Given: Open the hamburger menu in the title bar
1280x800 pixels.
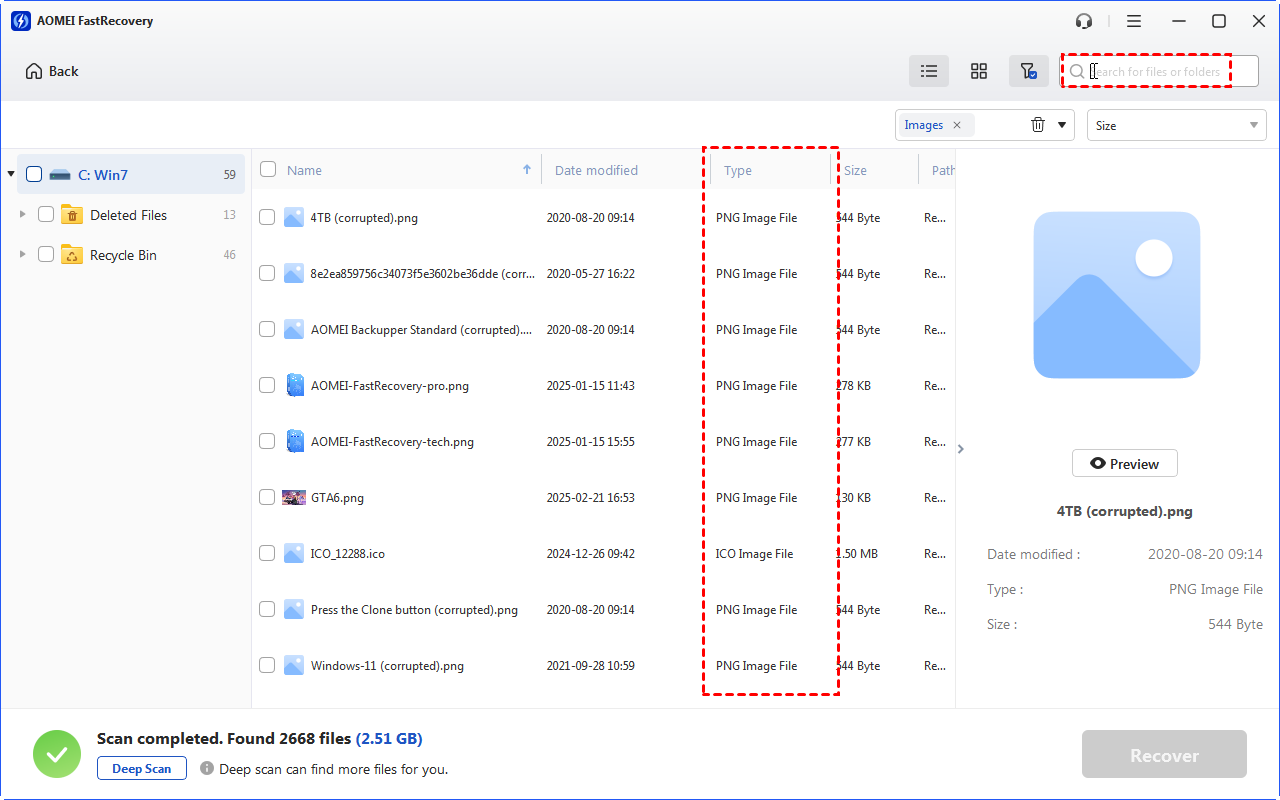Looking at the screenshot, I should 1134,21.
